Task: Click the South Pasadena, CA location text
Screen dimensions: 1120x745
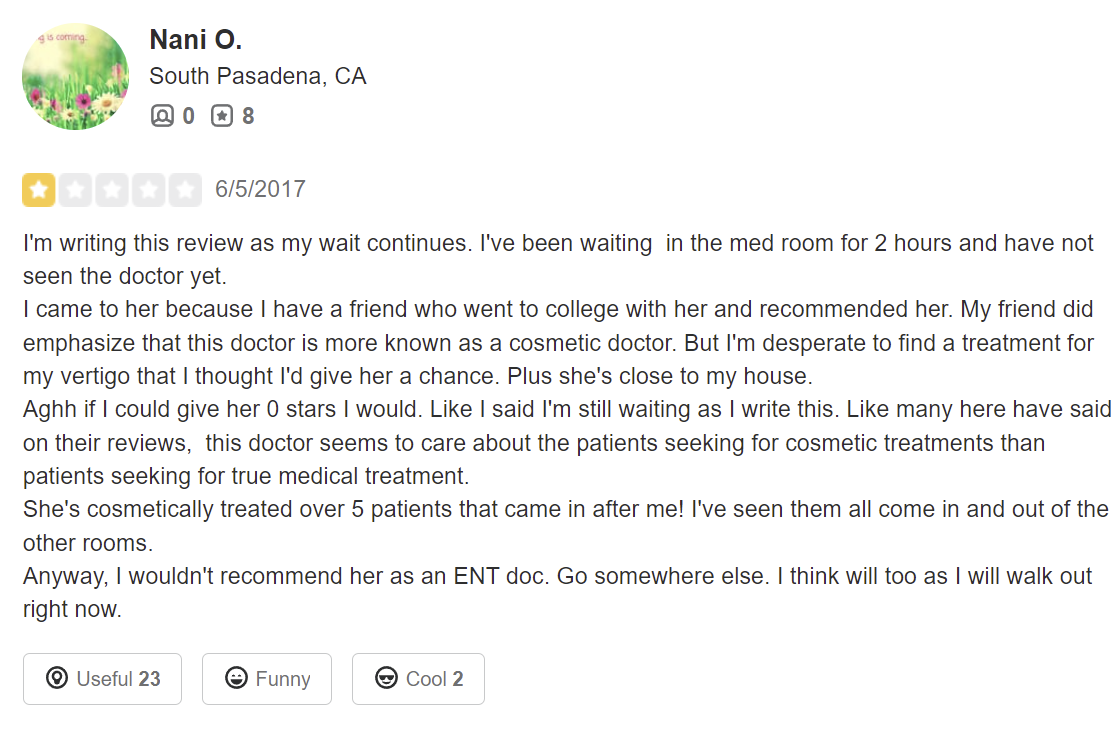Action: [x=257, y=76]
